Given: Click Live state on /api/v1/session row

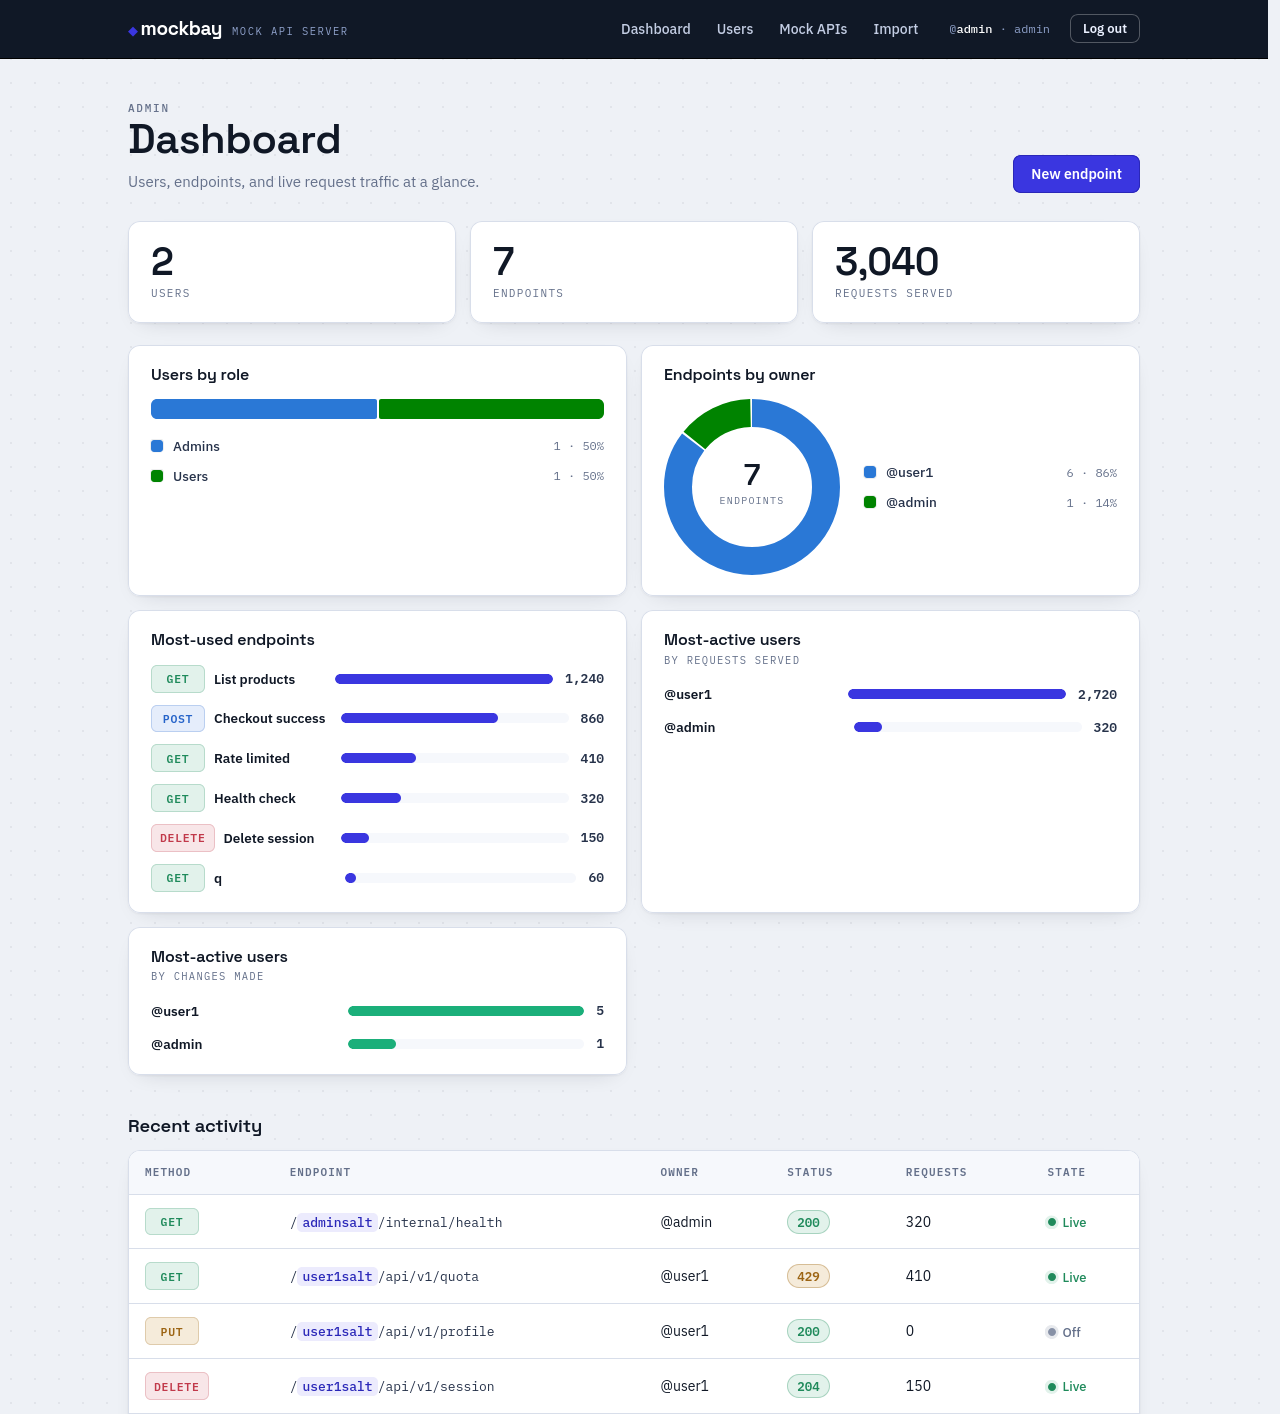Looking at the screenshot, I should 1066,1386.
